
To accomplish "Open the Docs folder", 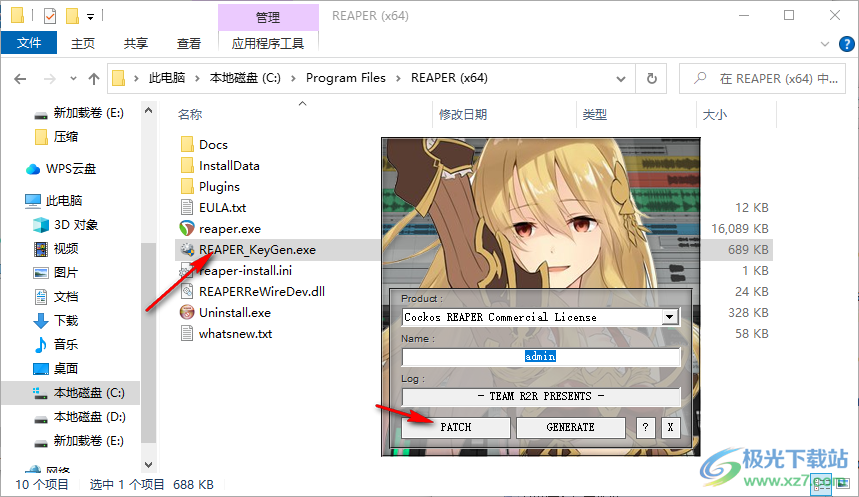I will [213, 145].
